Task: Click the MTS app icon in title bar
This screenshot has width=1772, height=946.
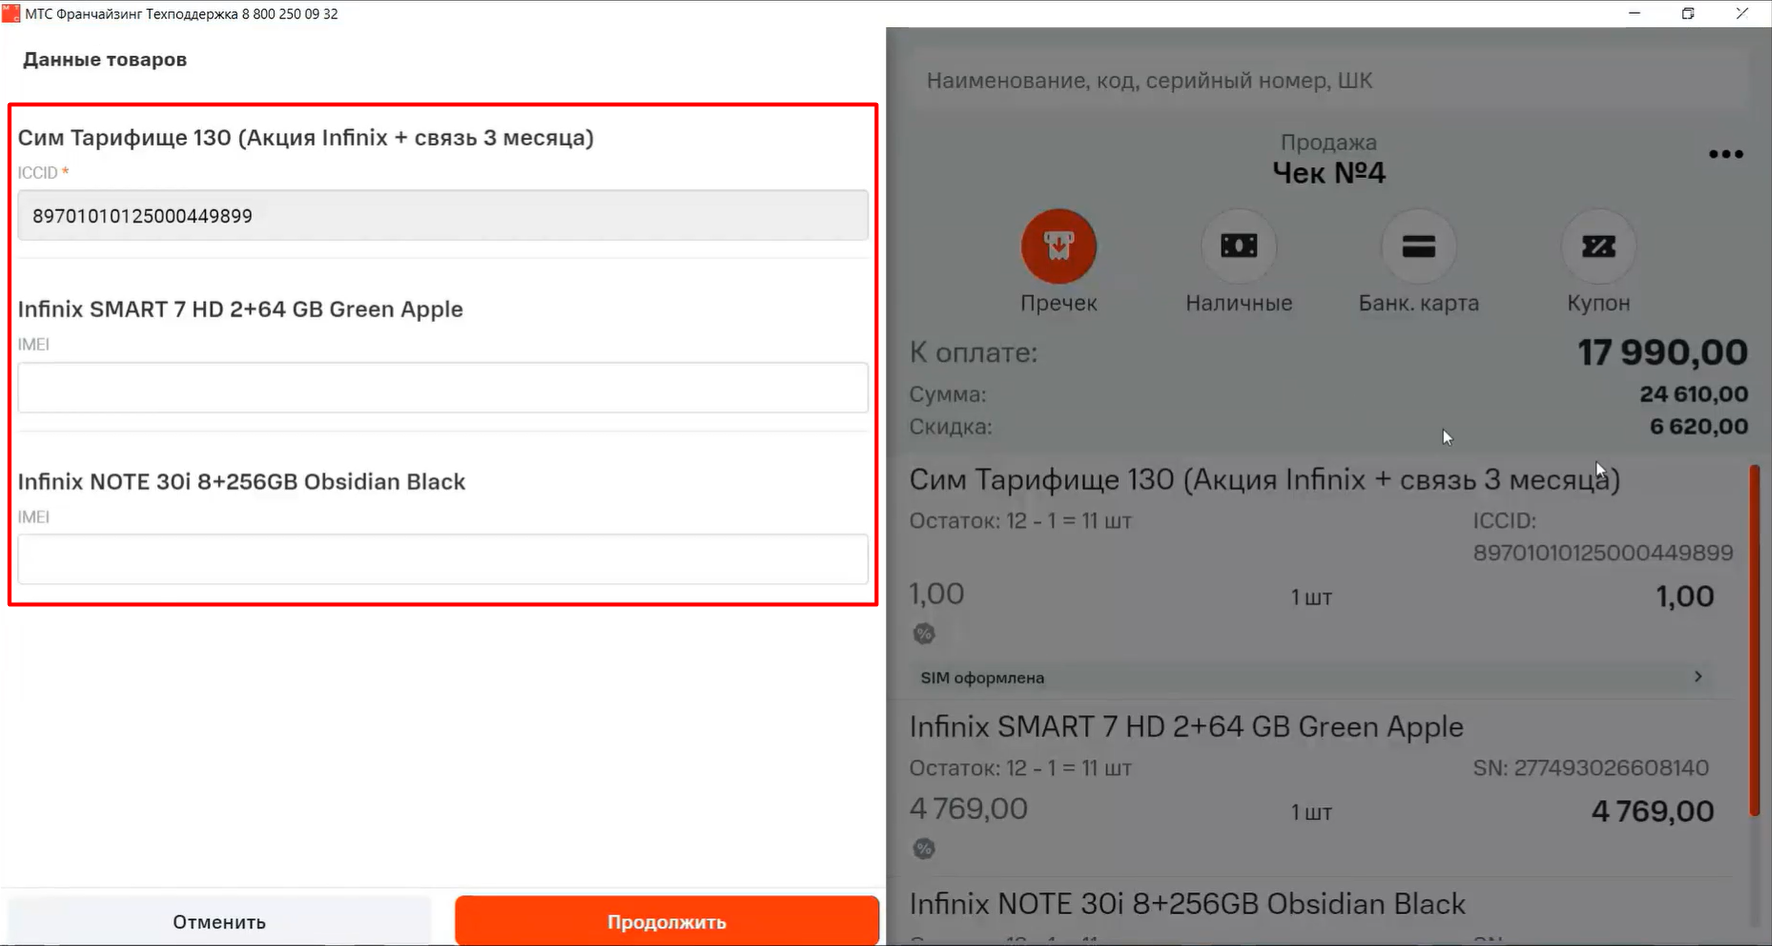Action: tap(11, 13)
